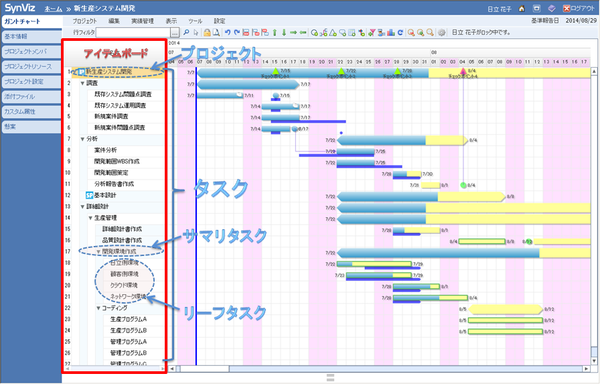Click the SP icon beside 基本設計 row

pyautogui.click(x=89, y=195)
